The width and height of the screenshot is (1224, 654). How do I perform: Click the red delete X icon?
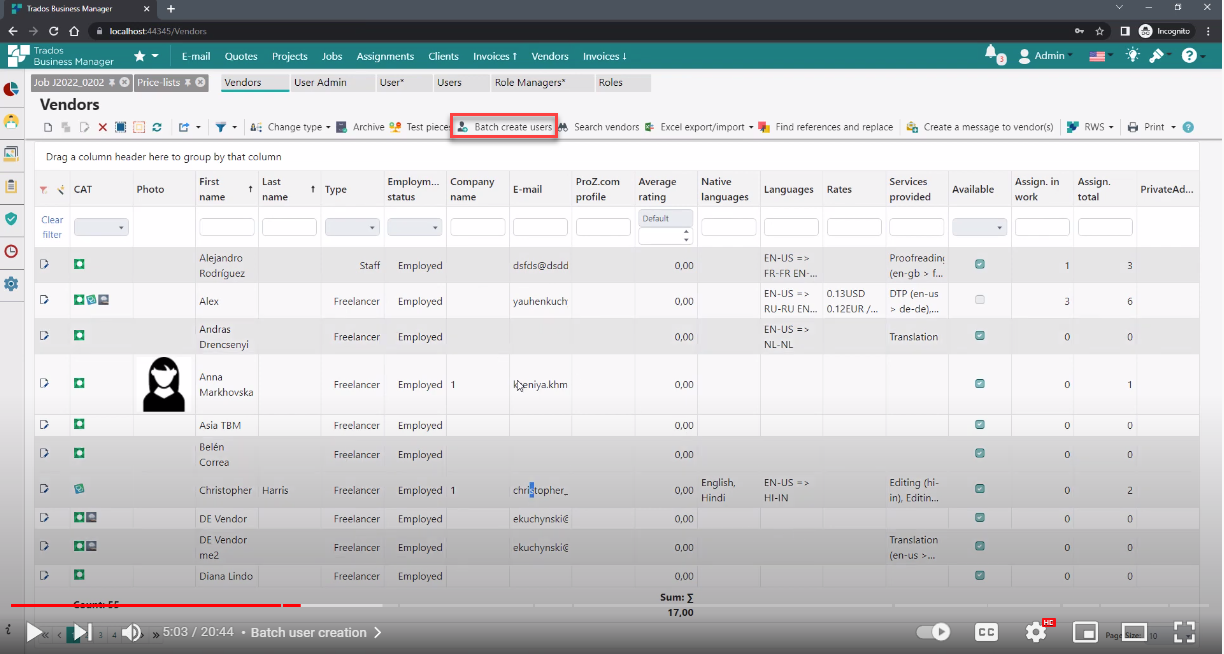coord(102,127)
